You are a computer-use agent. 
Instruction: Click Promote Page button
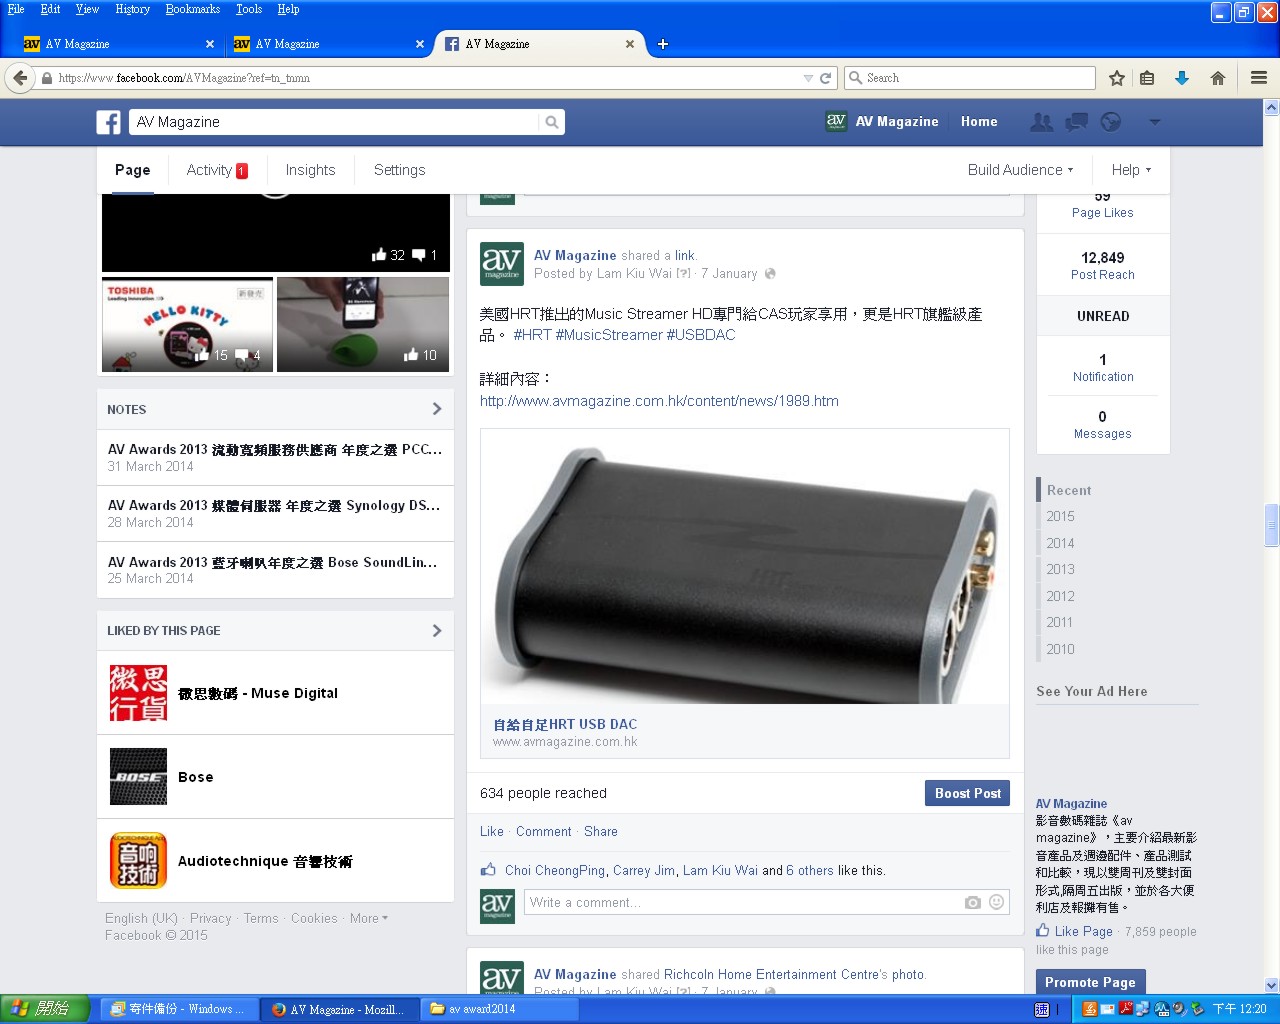[1090, 982]
